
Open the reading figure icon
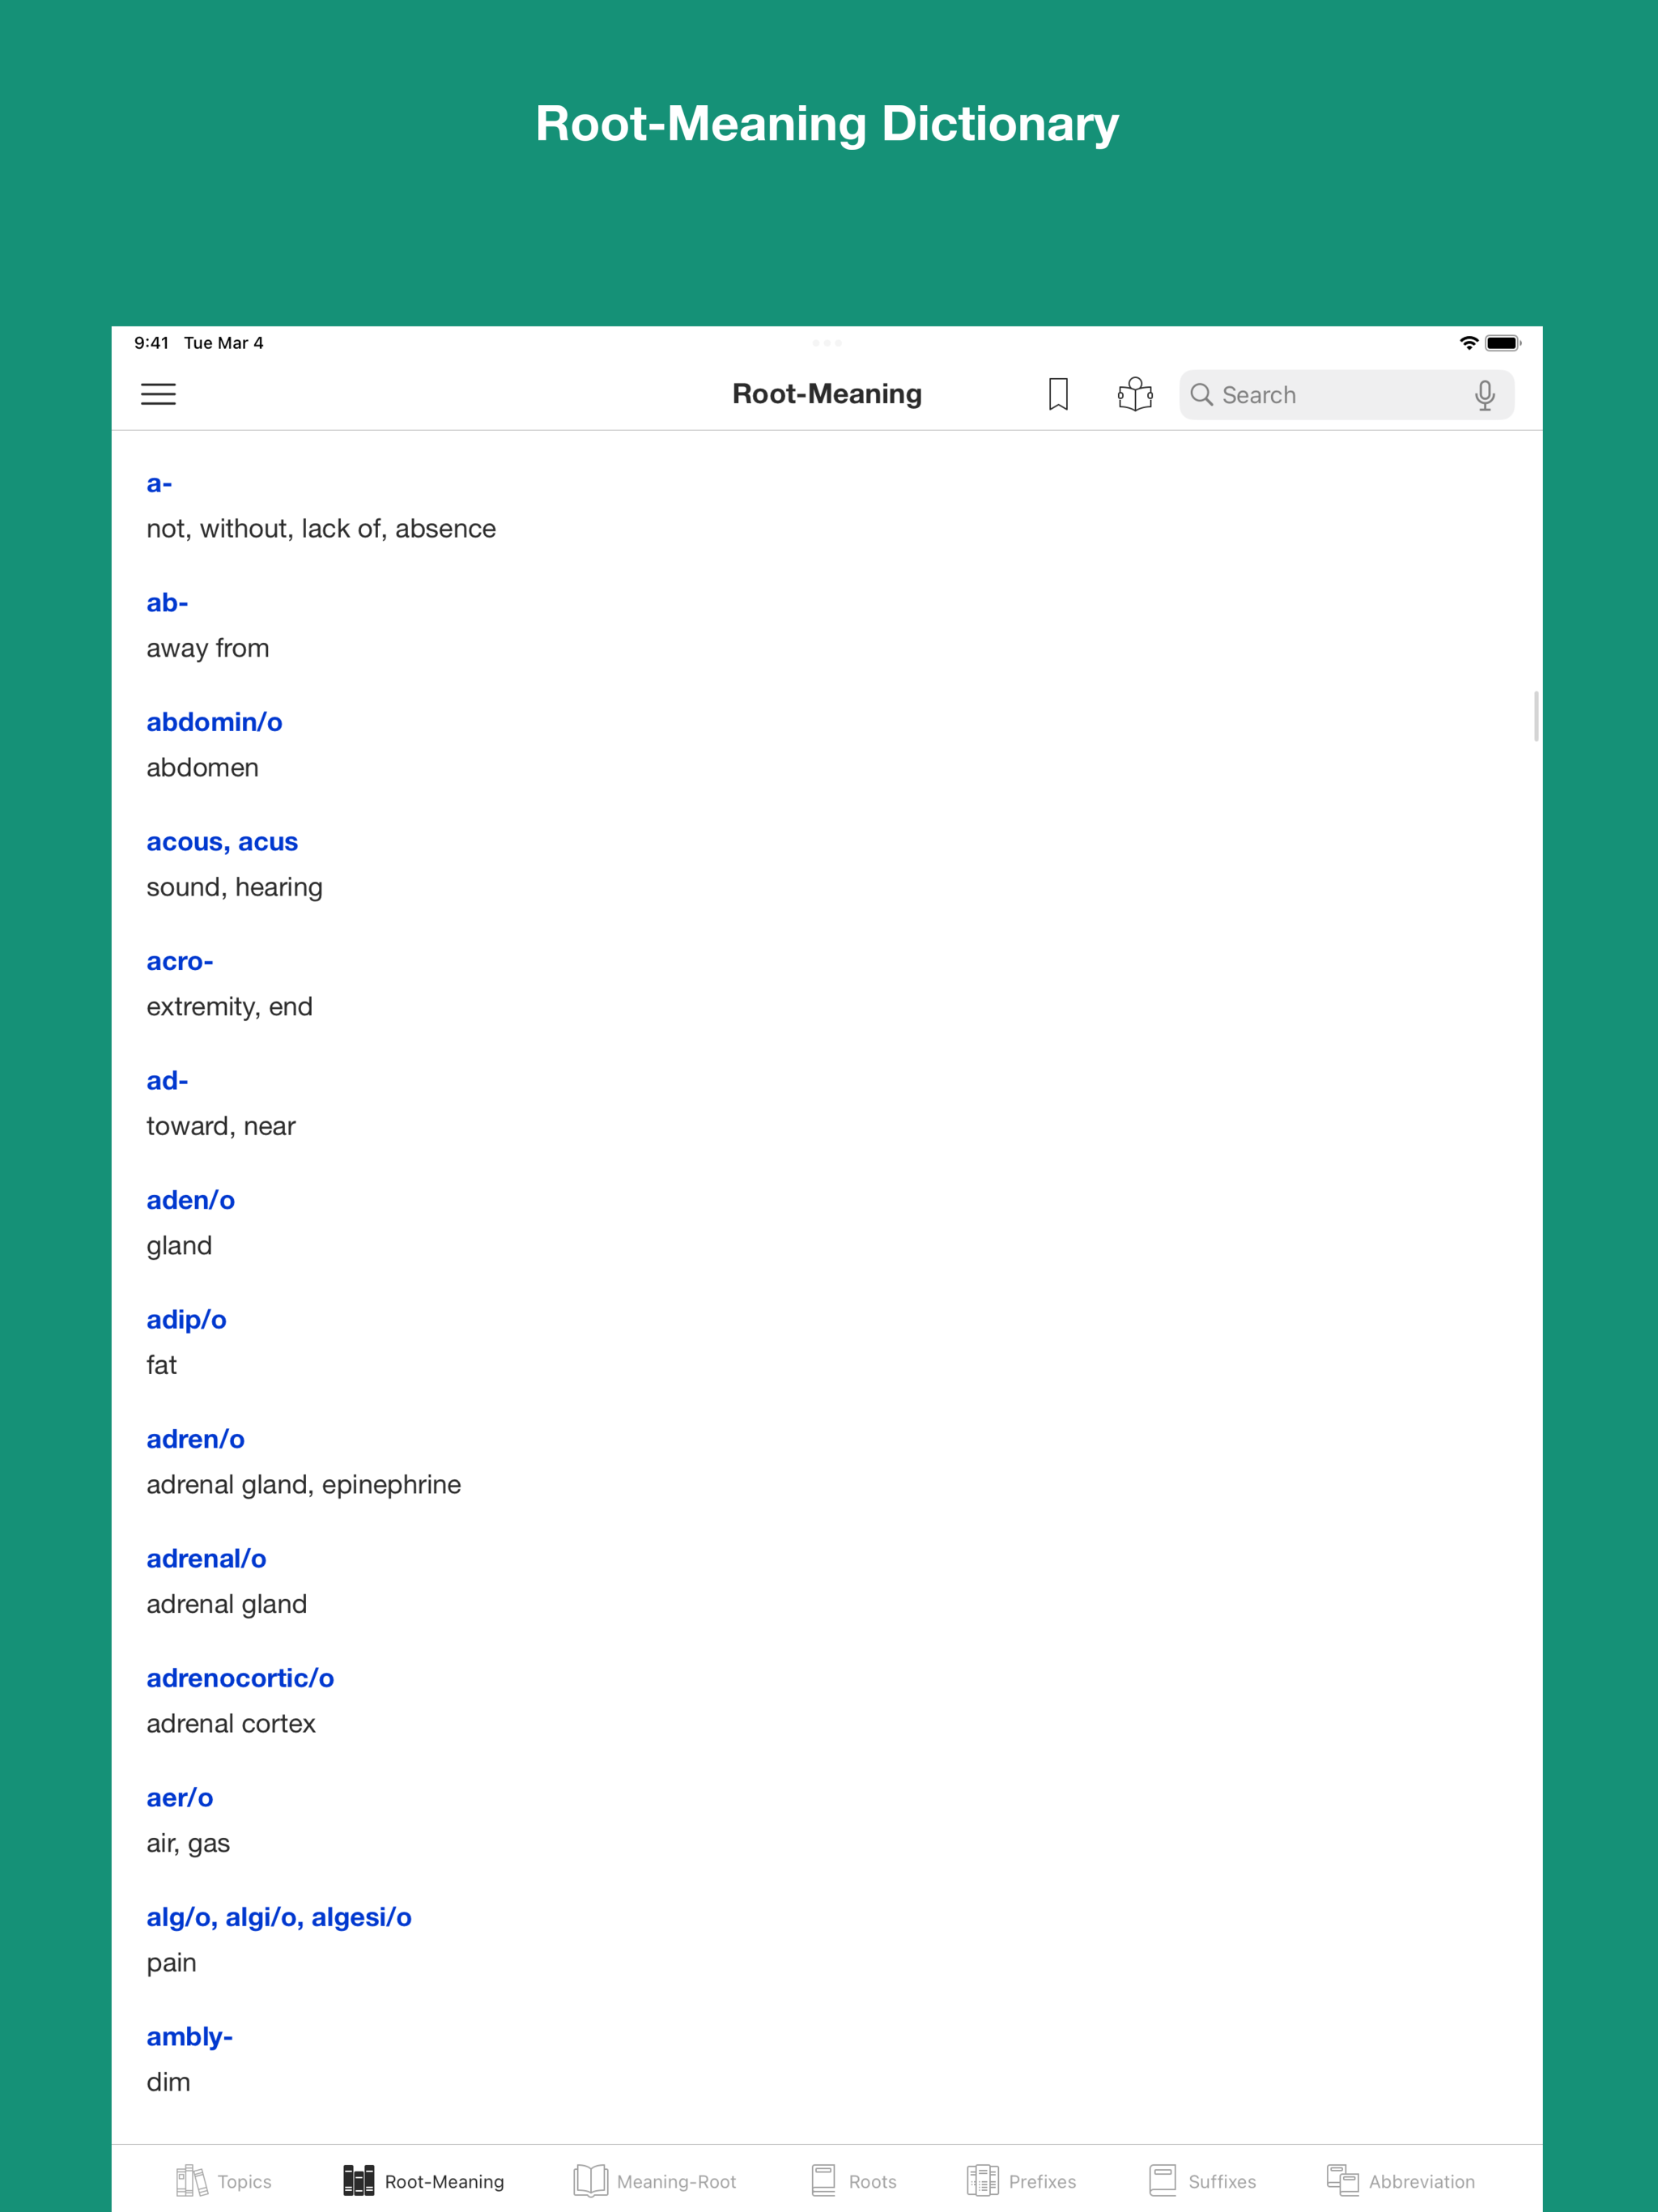[1135, 394]
